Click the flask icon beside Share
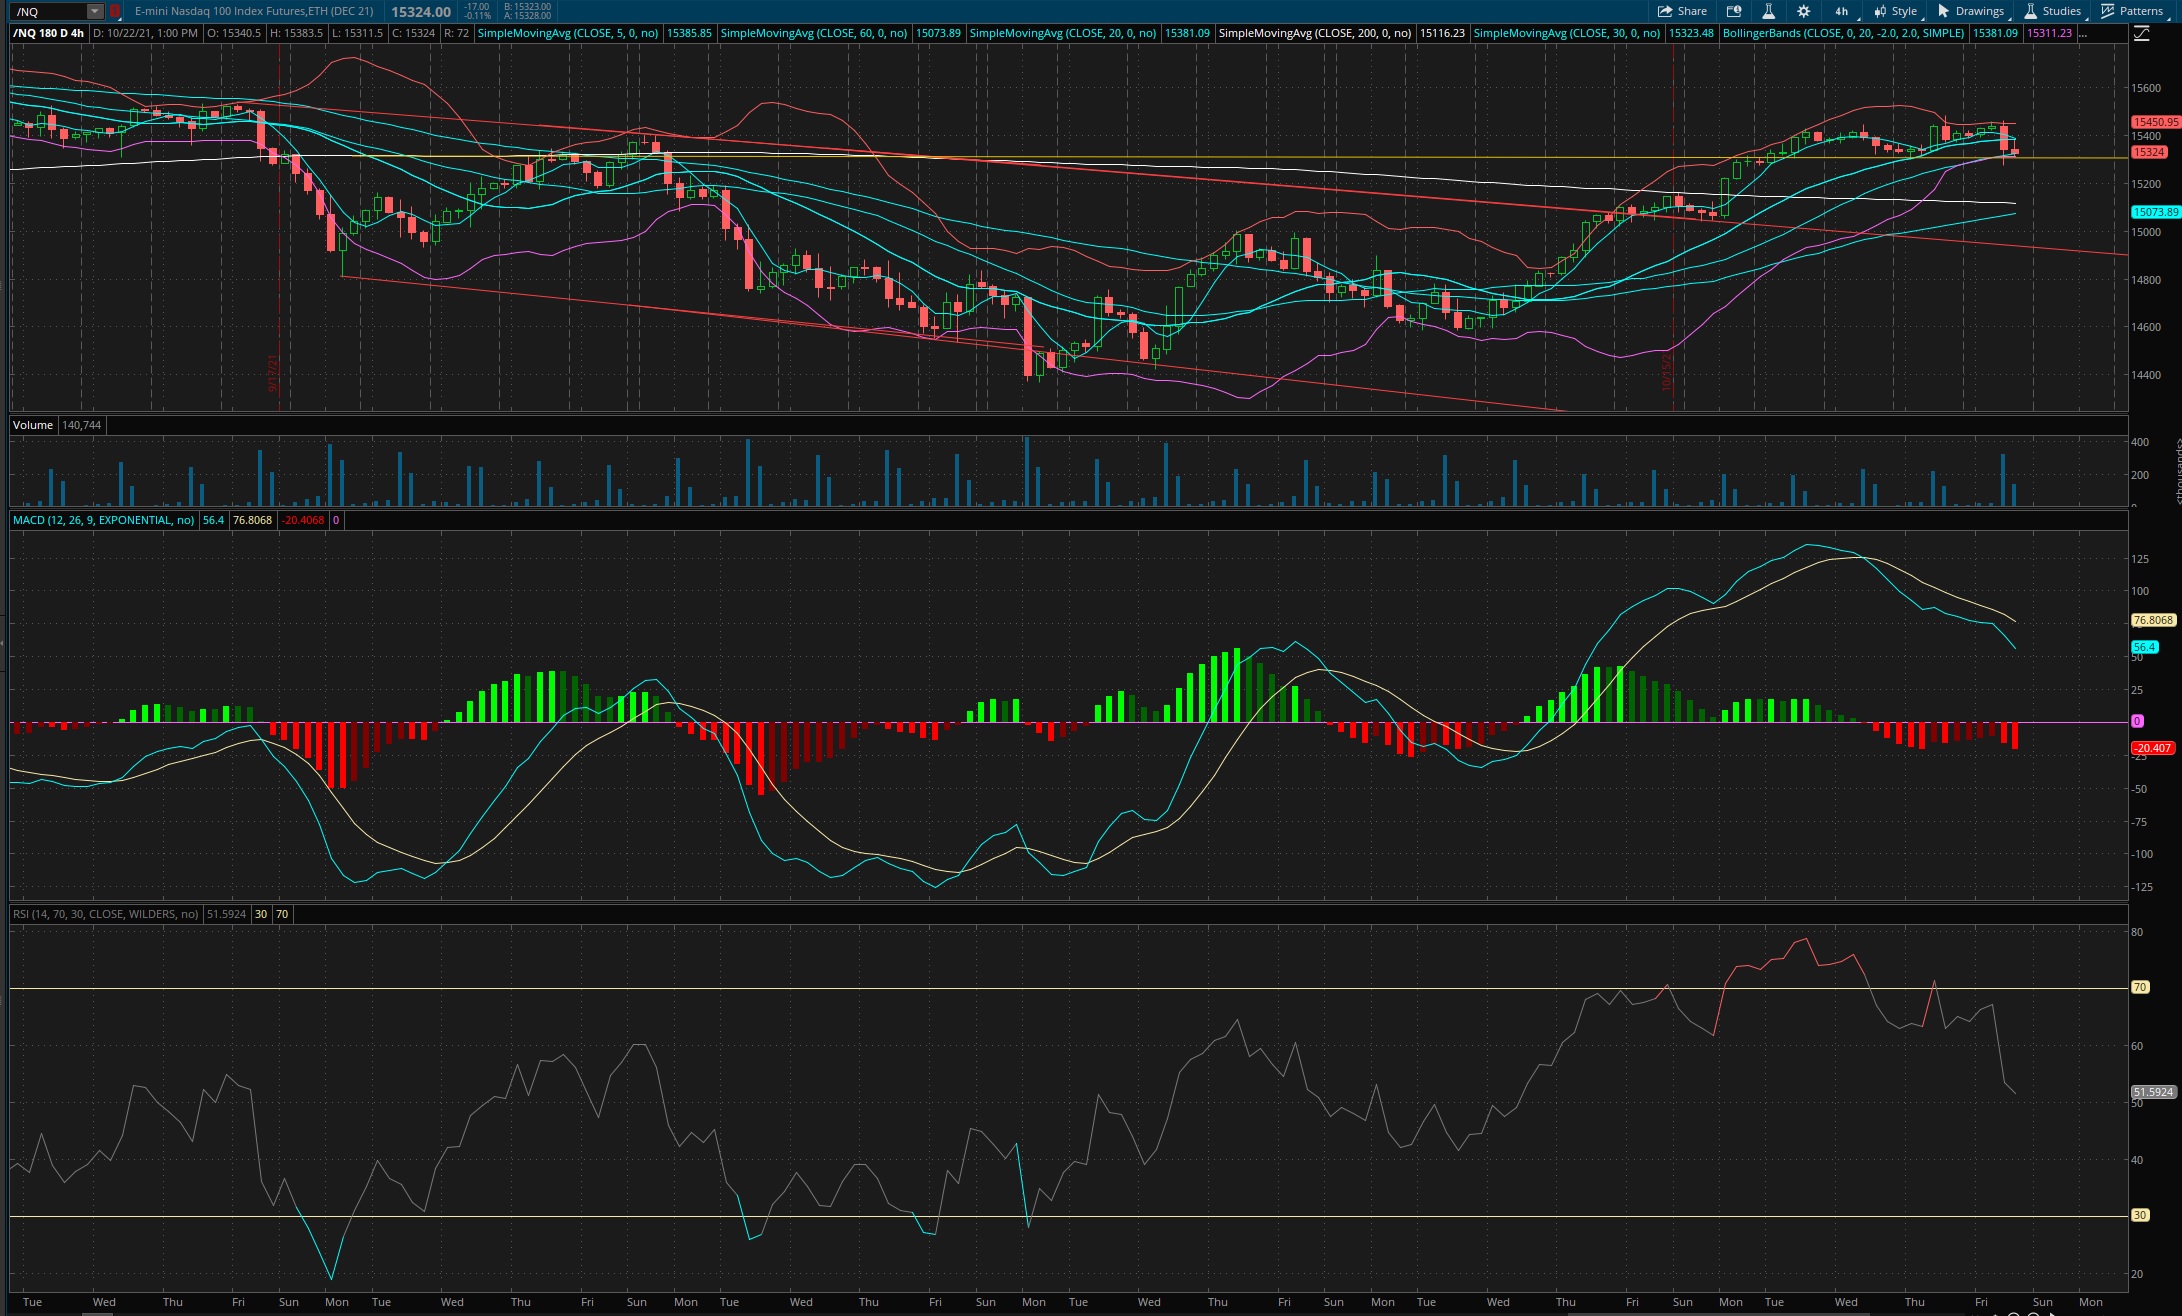Viewport: 2182px width, 1316px height. click(1768, 11)
